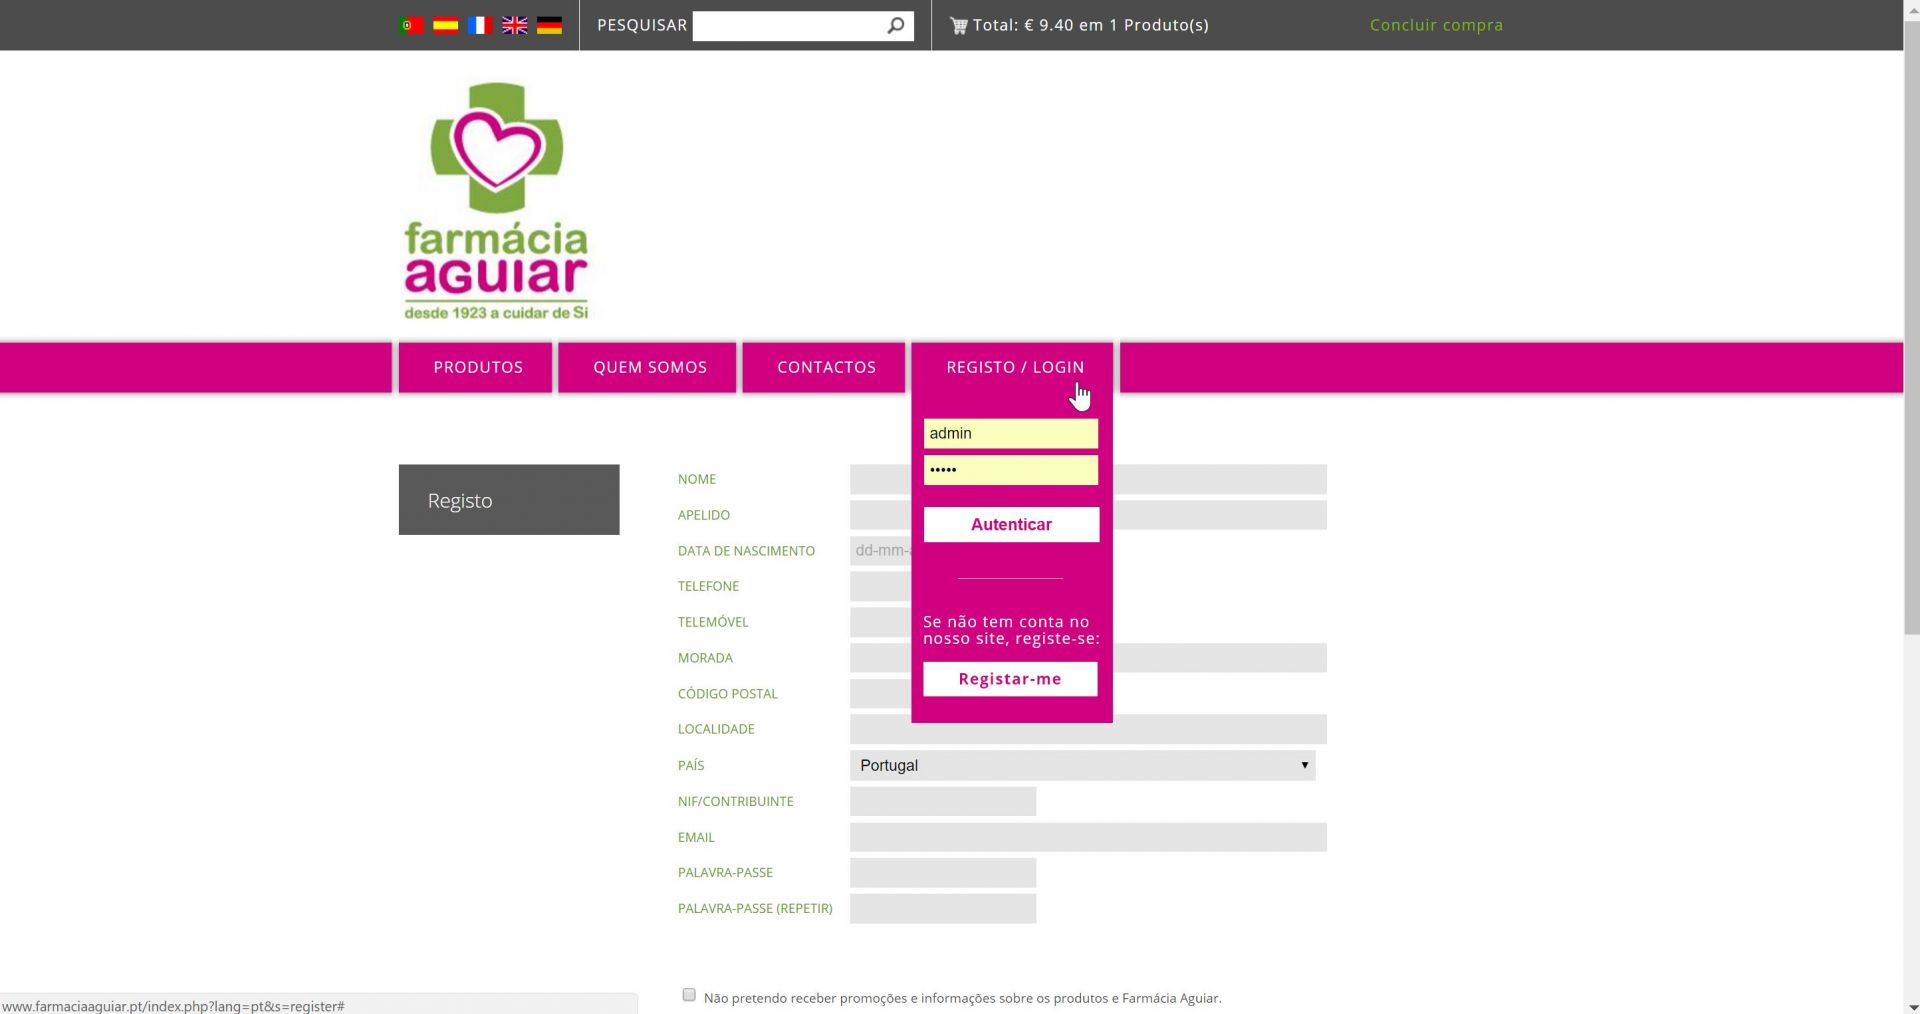Switch site language to Portuguese flag
The width and height of the screenshot is (1920, 1014).
point(410,25)
